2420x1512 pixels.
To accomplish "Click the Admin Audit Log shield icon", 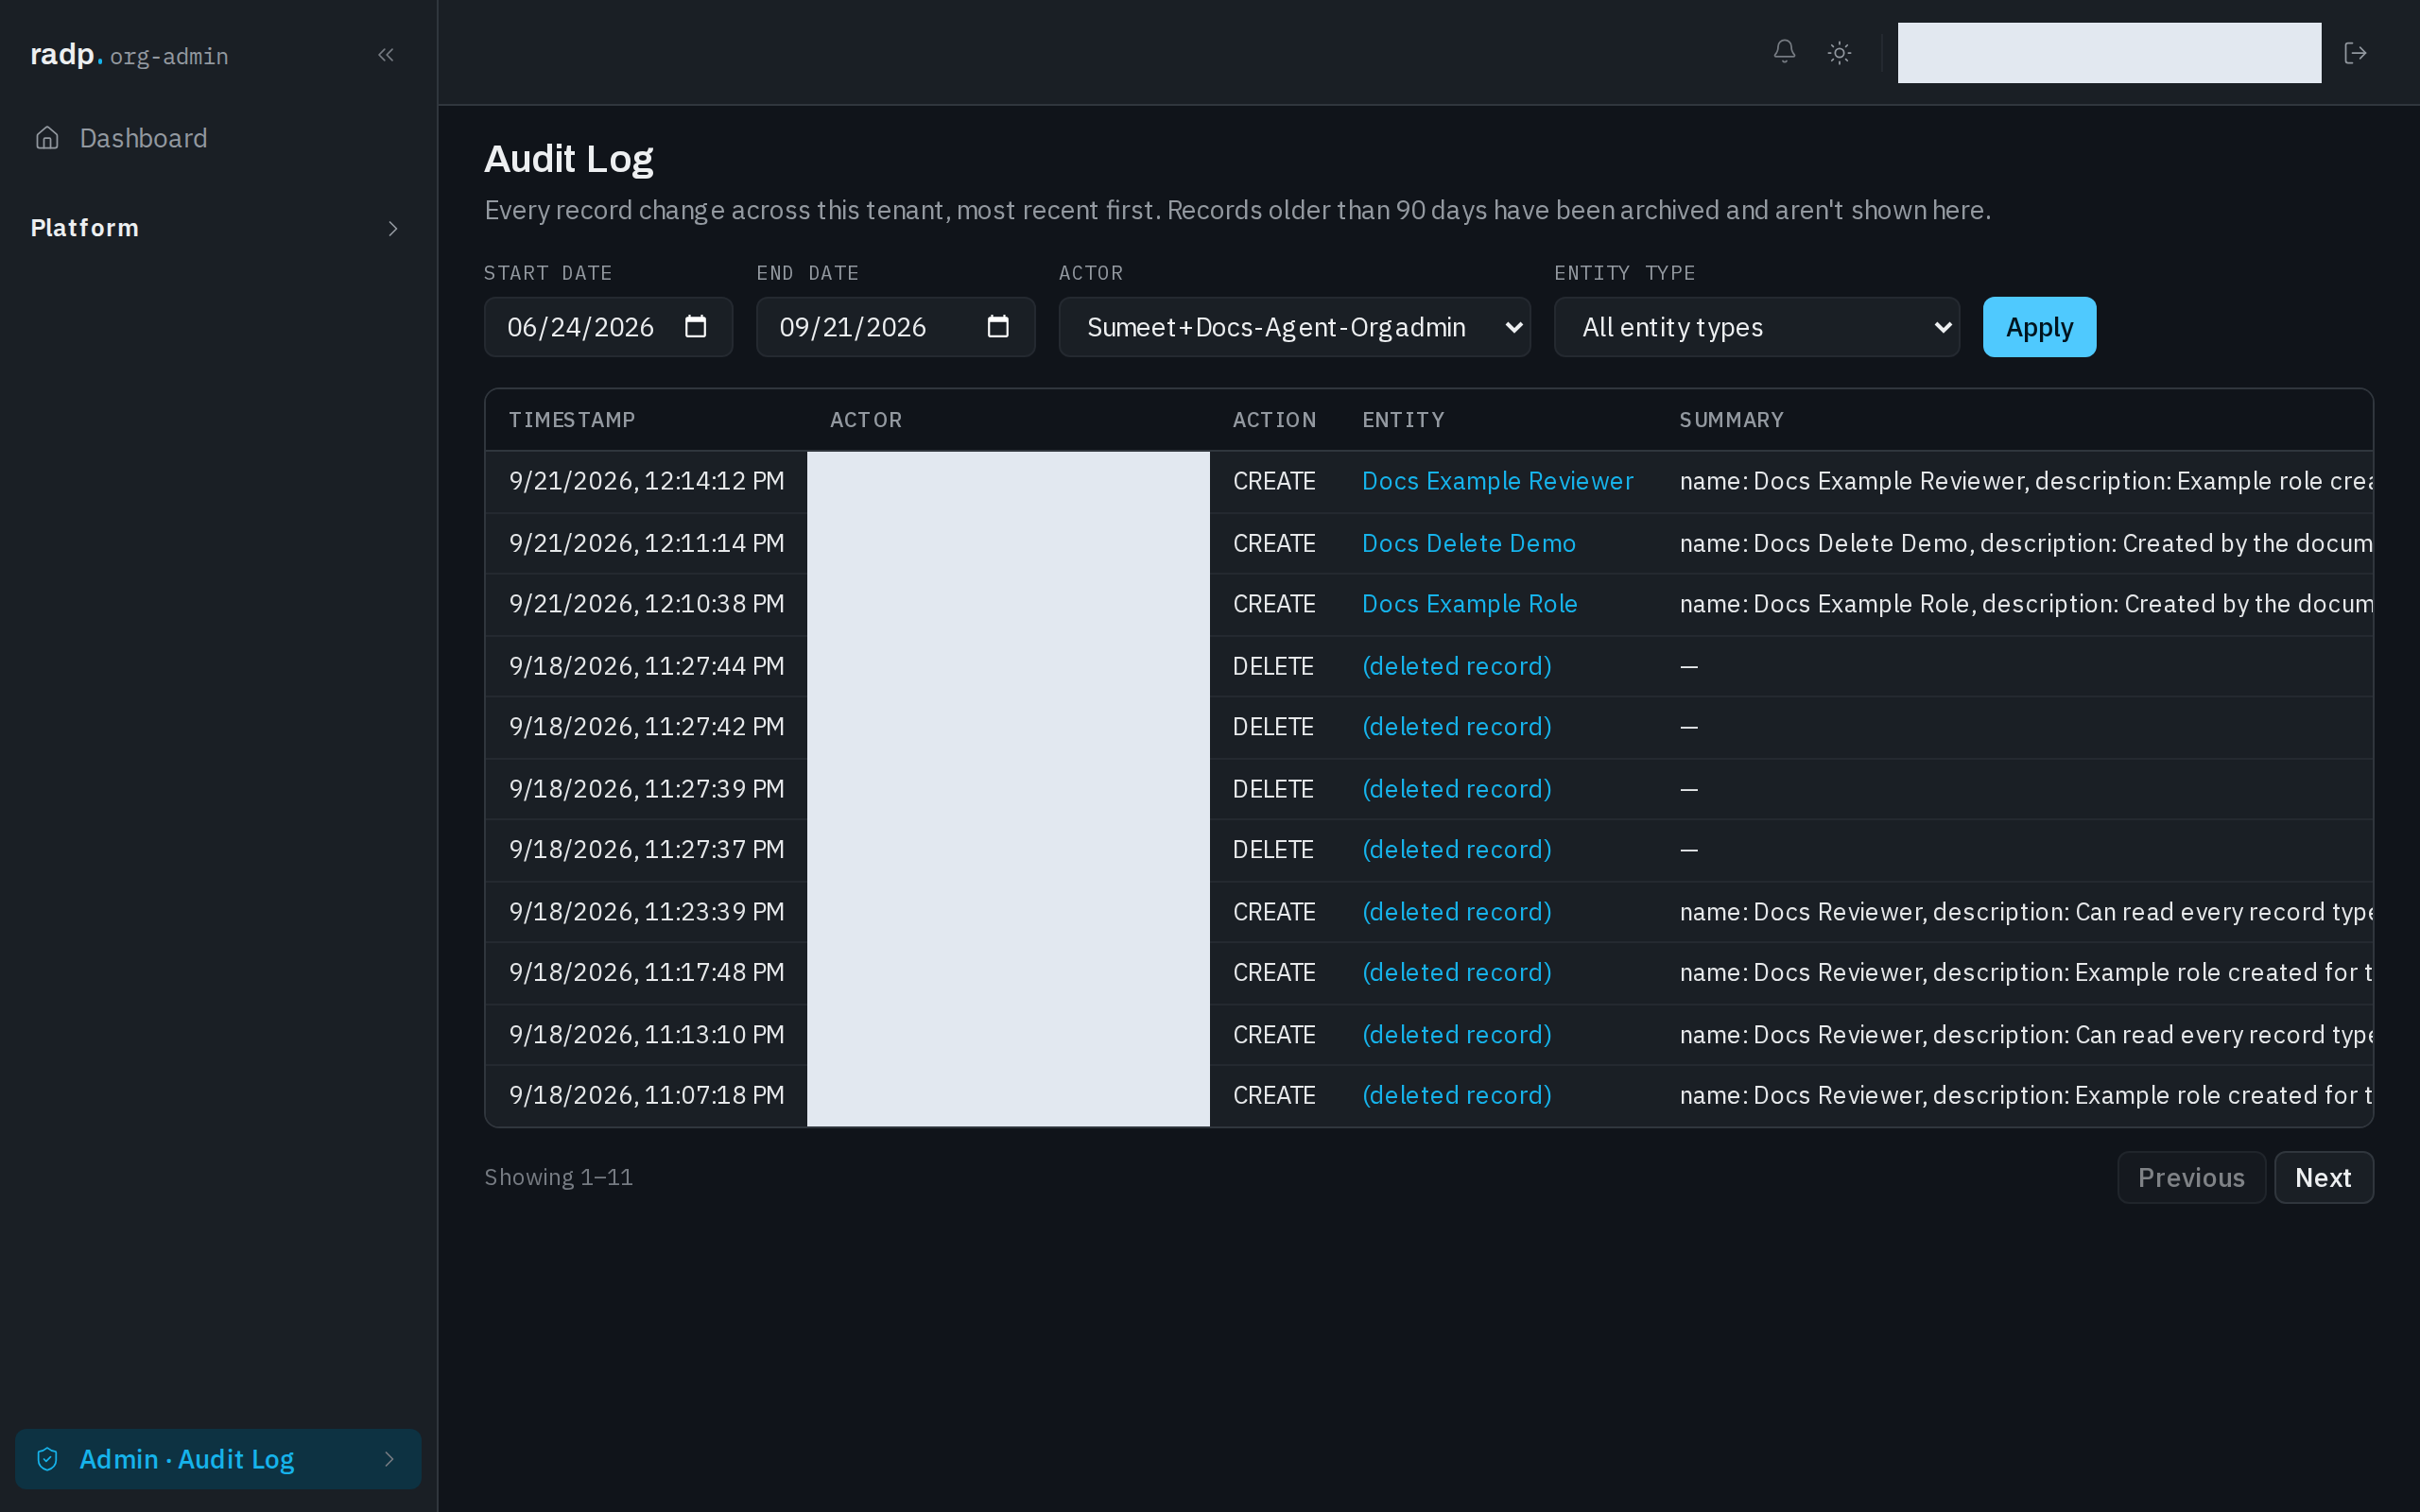I will tap(47, 1459).
